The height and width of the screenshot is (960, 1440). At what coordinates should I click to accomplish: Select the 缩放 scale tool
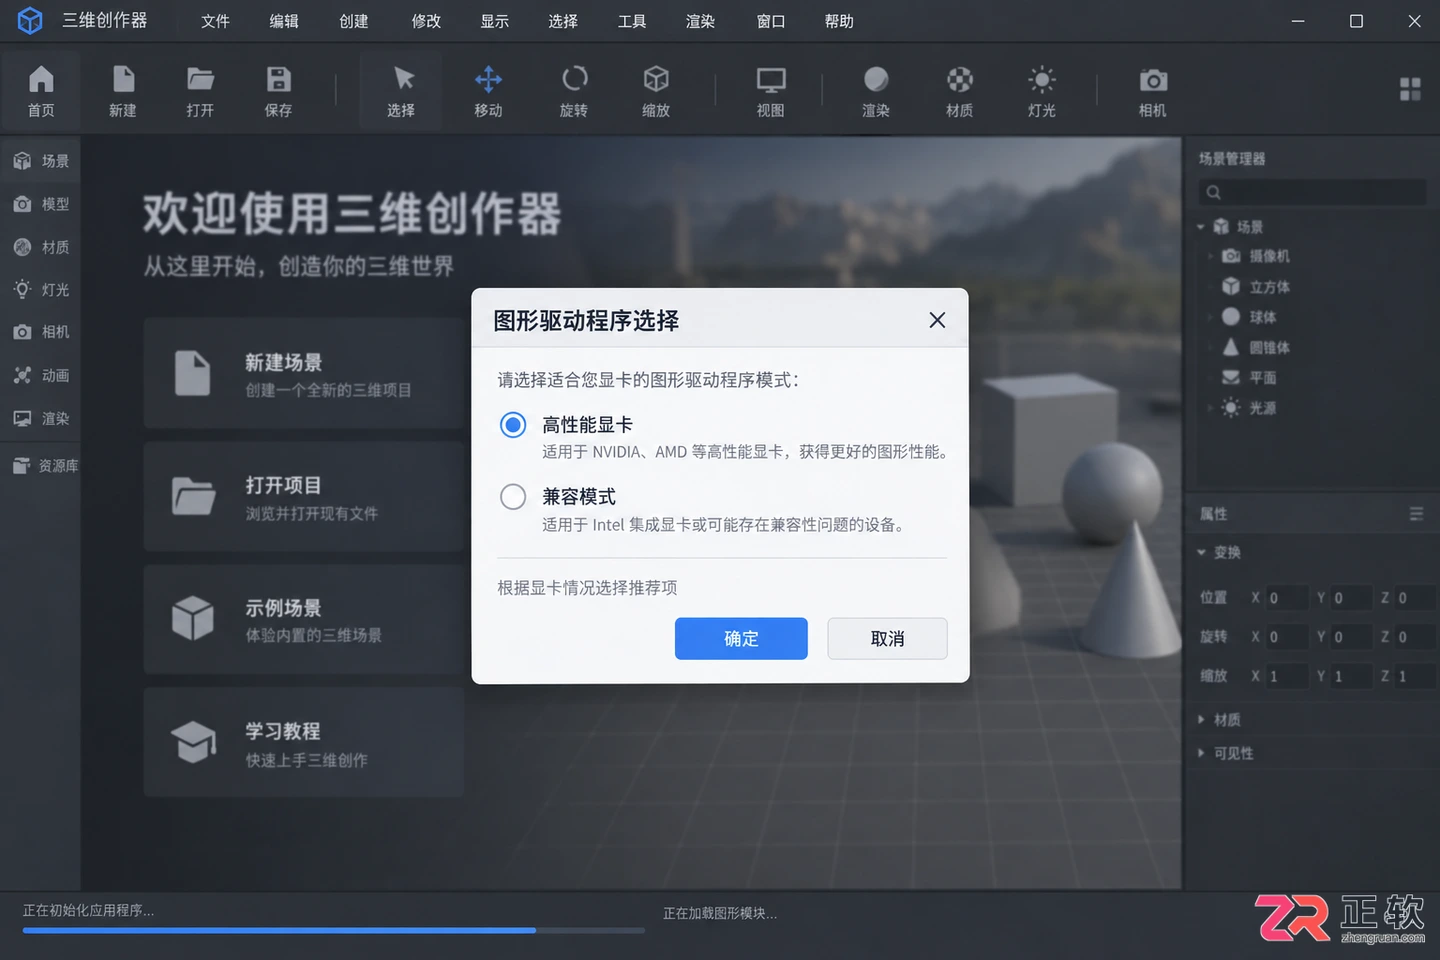[656, 79]
